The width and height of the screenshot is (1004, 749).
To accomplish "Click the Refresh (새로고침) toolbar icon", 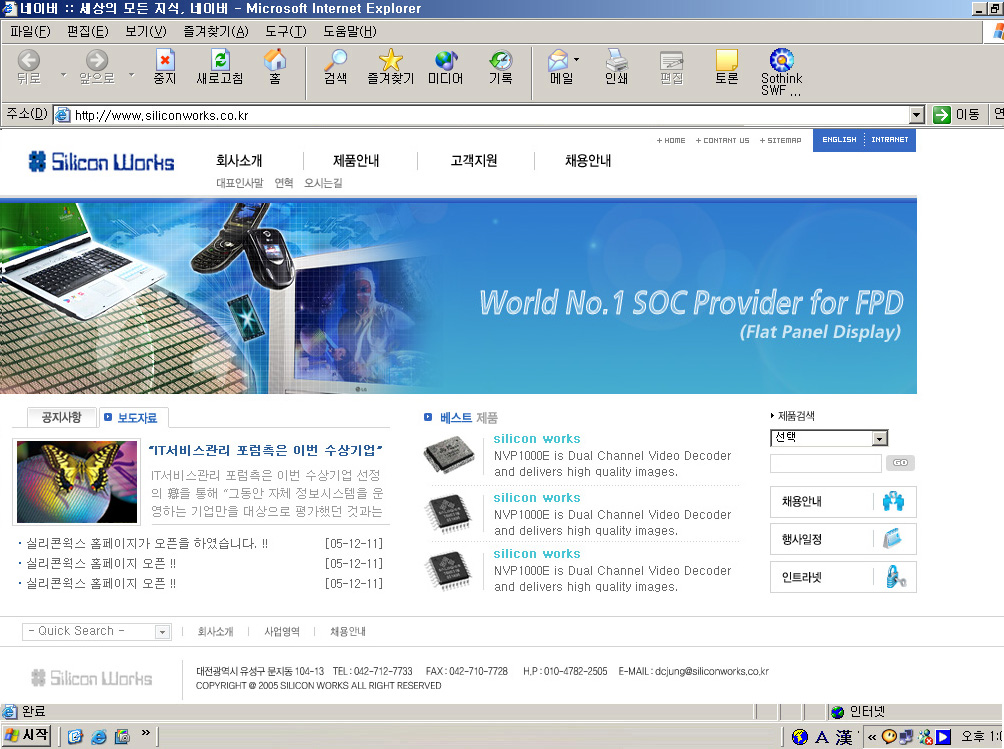I will point(219,66).
